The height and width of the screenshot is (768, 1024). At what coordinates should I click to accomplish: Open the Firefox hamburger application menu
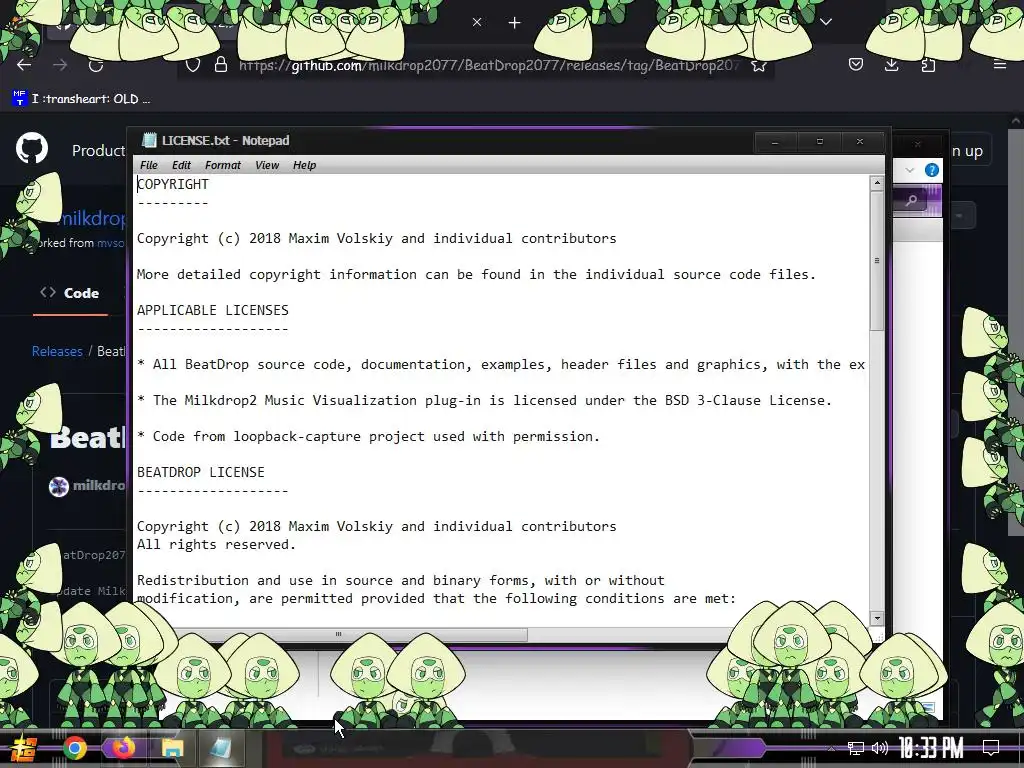[x=999, y=65]
